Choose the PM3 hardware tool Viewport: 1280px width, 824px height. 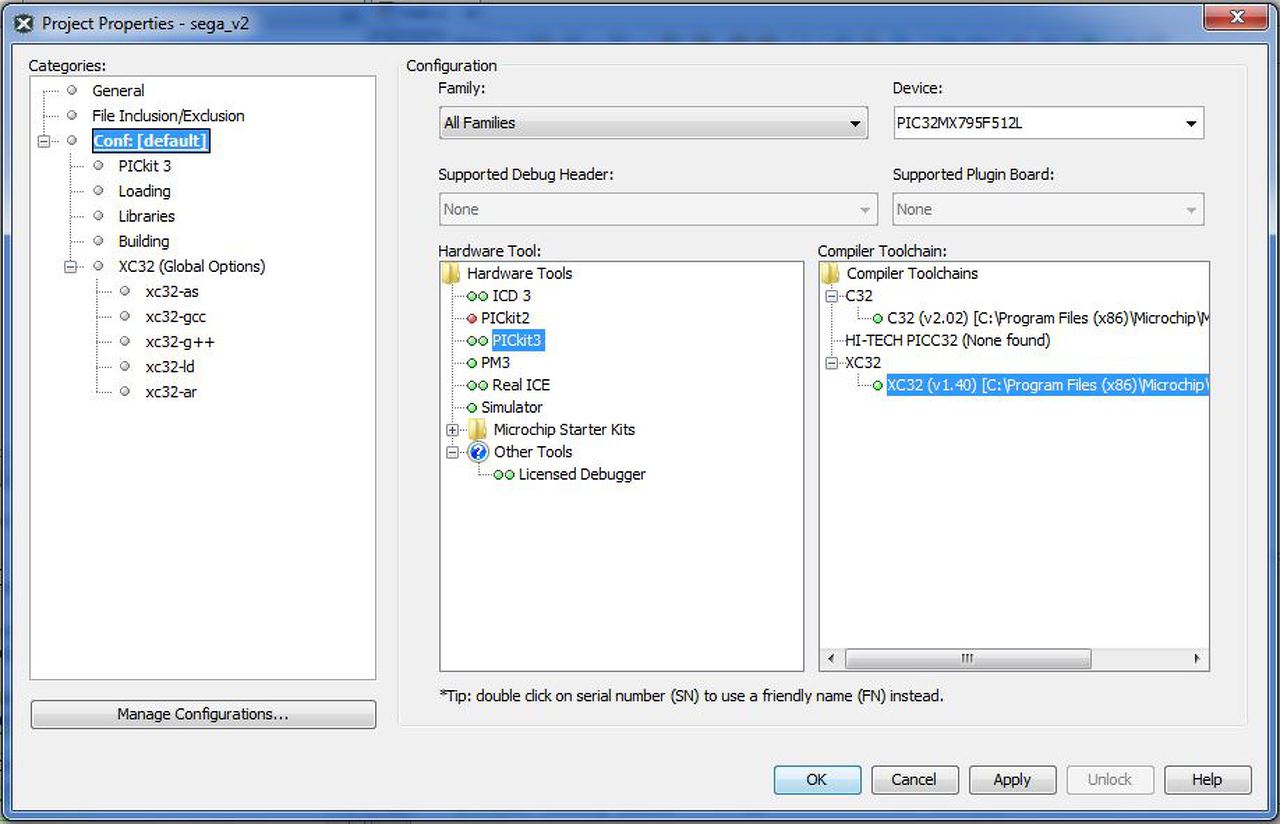[496, 362]
